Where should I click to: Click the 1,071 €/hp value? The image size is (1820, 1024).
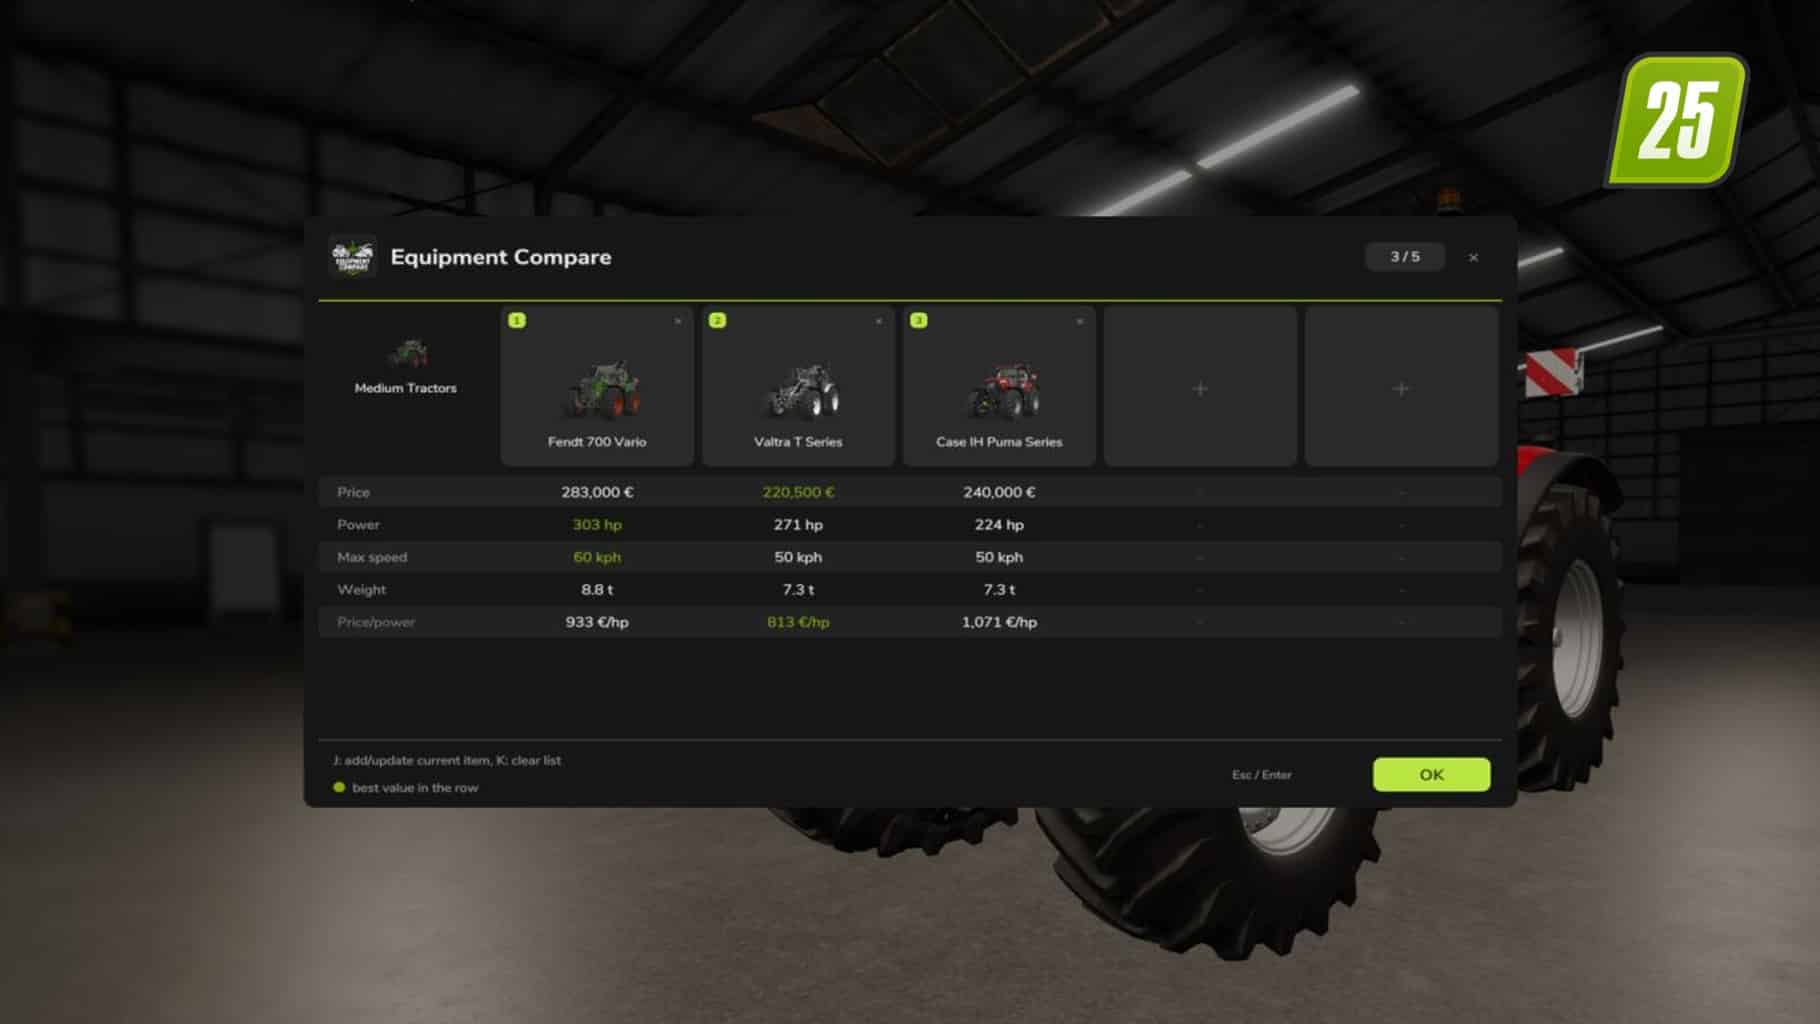tap(999, 622)
